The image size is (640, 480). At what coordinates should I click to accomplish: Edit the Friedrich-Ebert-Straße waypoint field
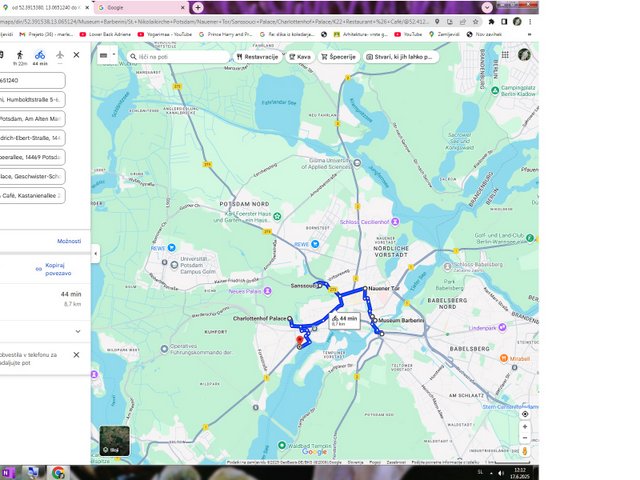(32, 138)
